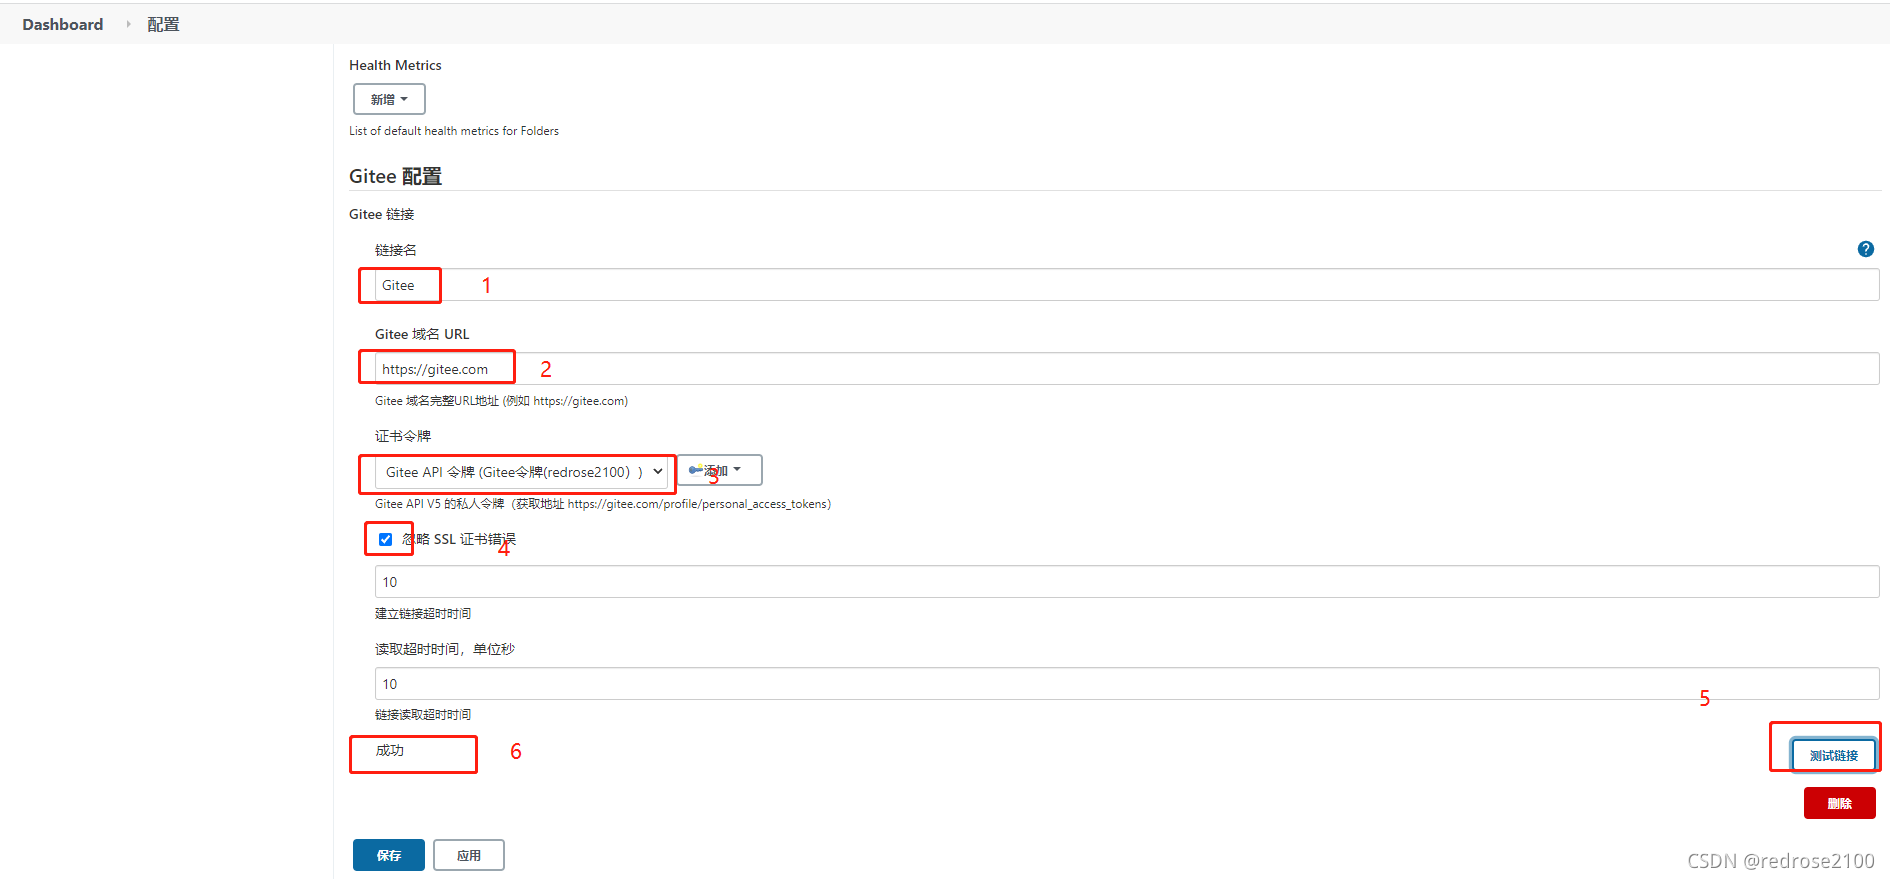Expand the 证书令牌 Gitee API select box
Screen dimensions: 1890x879
click(x=521, y=472)
